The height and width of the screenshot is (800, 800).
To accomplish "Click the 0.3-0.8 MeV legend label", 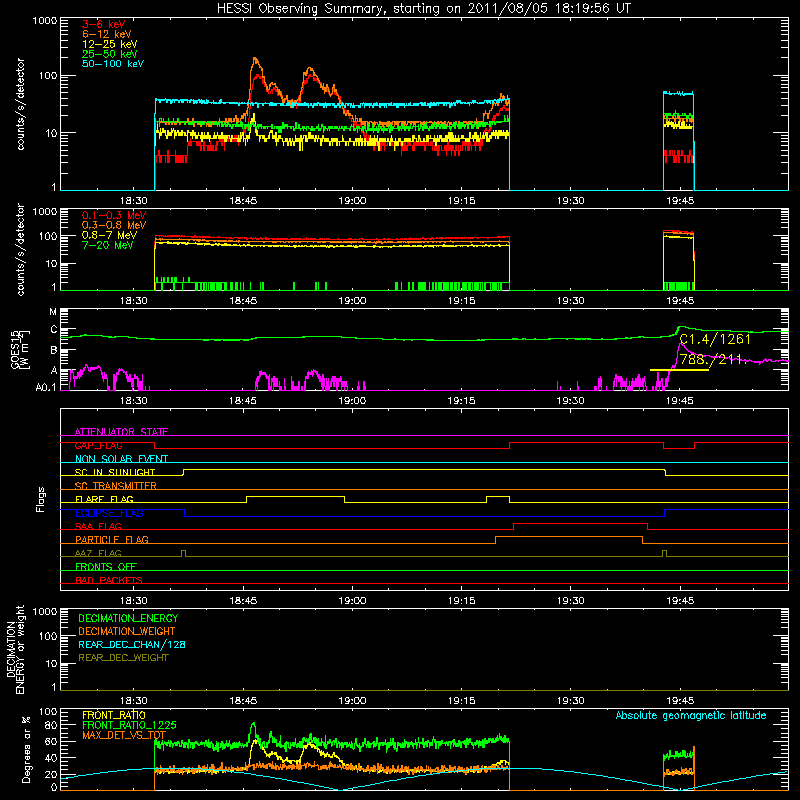I will 114,225.
